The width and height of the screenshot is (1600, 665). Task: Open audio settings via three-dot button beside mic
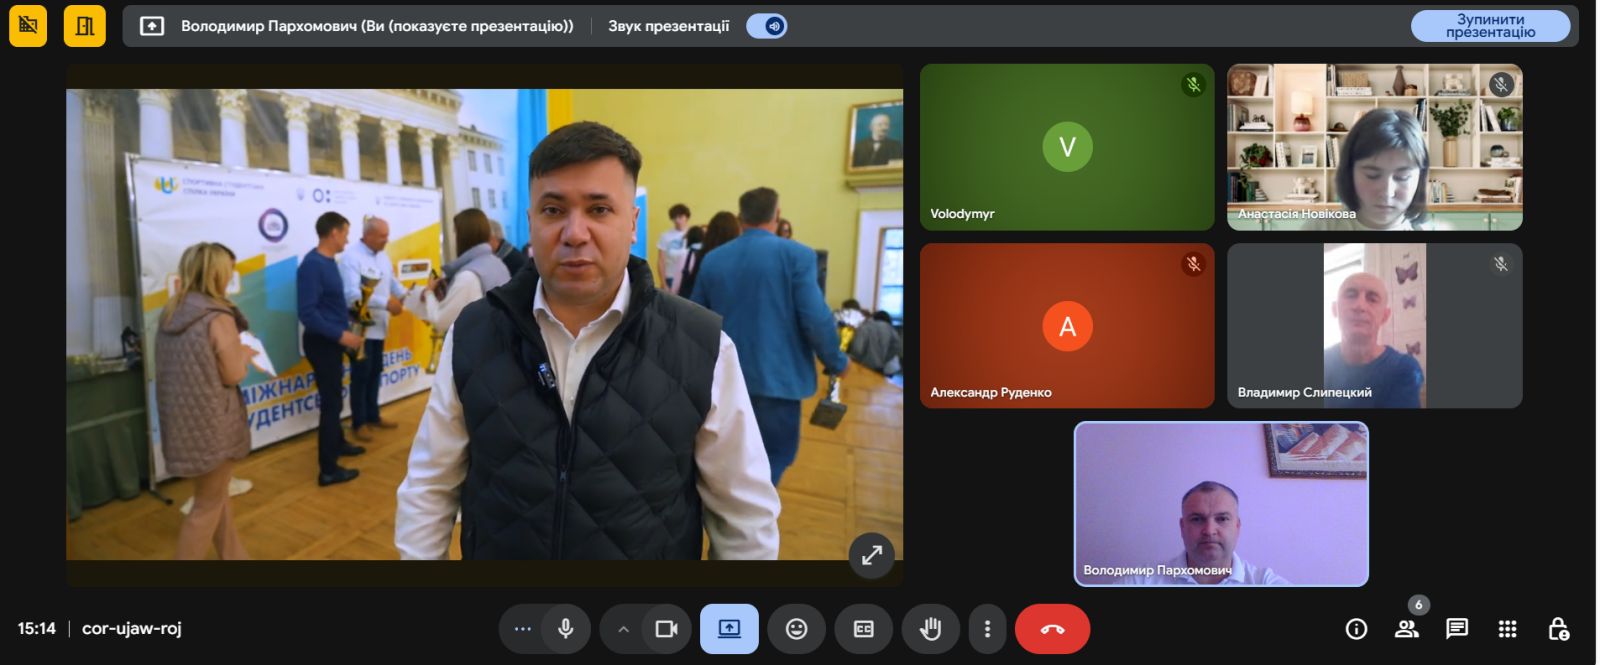522,629
